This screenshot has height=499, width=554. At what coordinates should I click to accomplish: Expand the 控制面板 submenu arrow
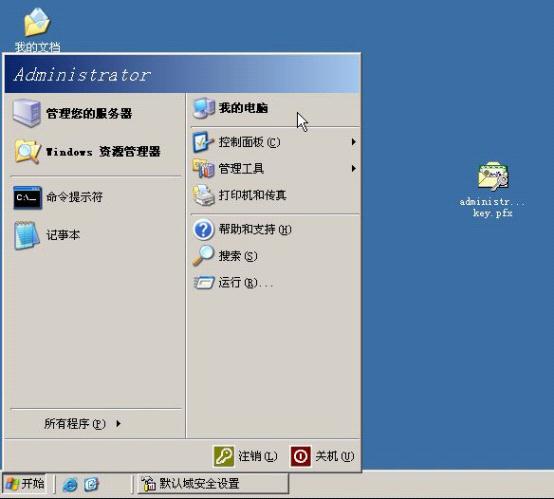click(353, 142)
